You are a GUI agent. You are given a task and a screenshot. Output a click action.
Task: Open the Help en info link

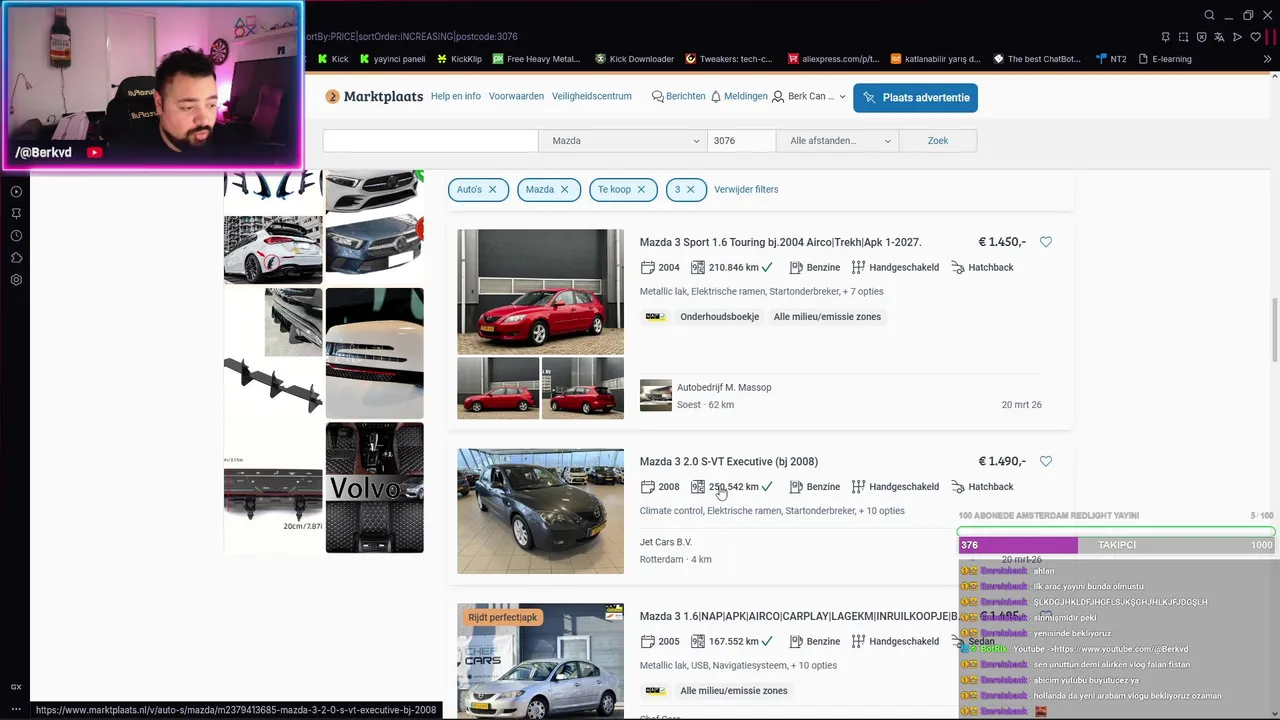pyautogui.click(x=456, y=96)
